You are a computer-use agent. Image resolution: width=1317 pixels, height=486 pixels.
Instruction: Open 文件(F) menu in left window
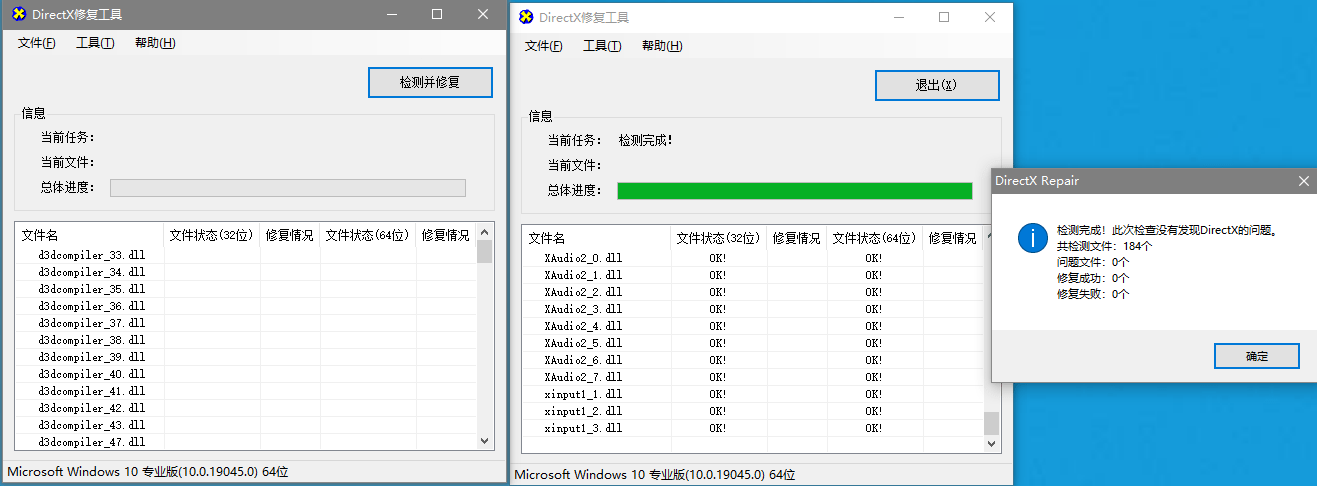(37, 43)
